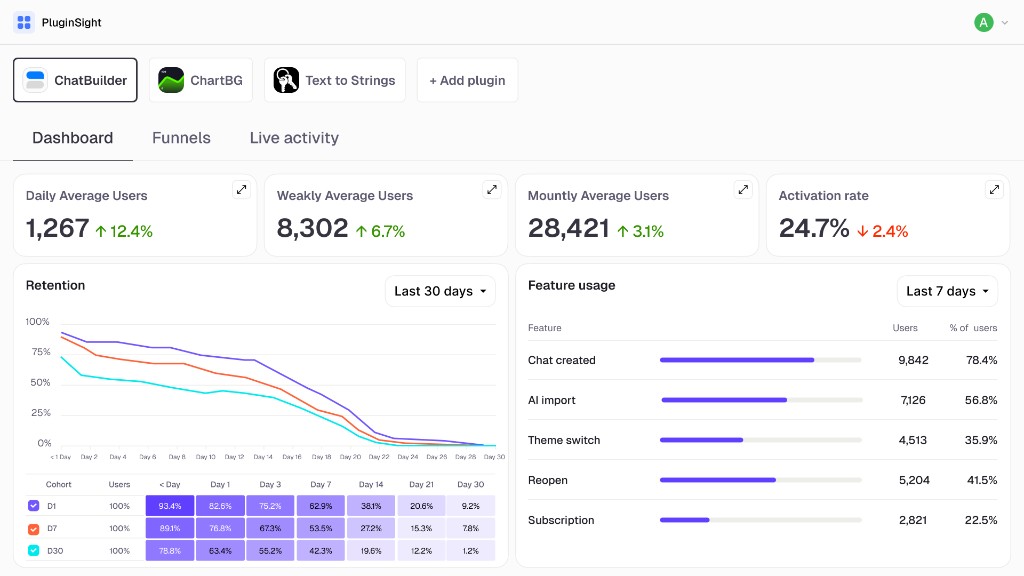Expand the Weakly Average Users card
The width and height of the screenshot is (1024, 576).
coord(492,190)
